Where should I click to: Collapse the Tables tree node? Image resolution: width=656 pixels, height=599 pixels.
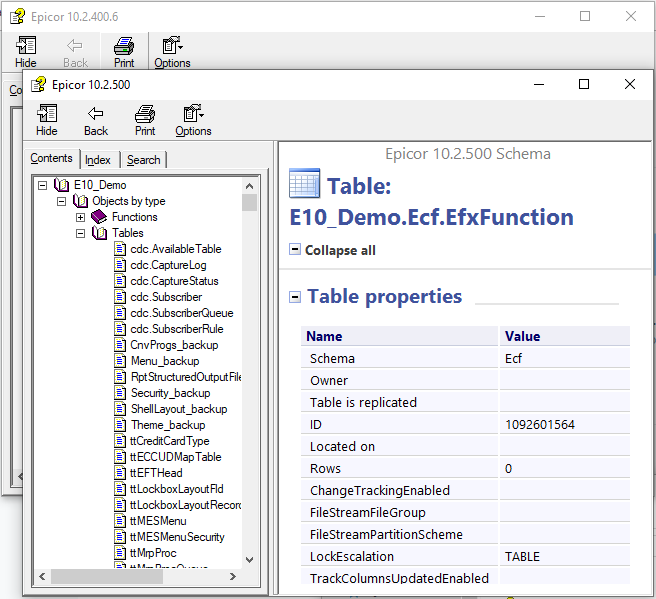click(x=80, y=233)
